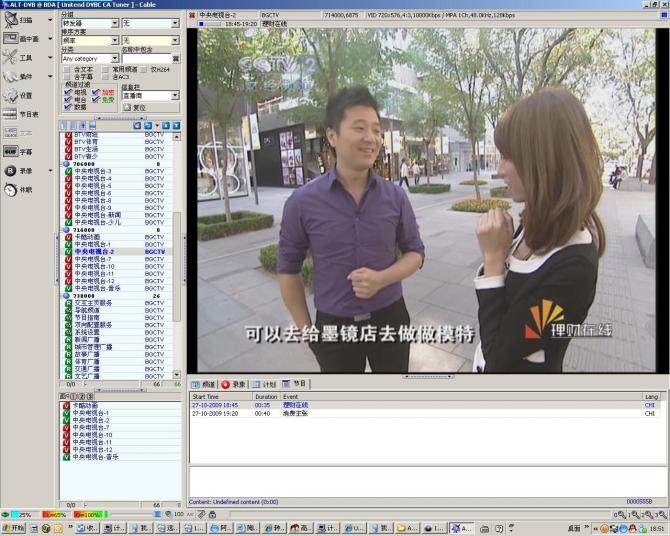This screenshot has width=670, height=536.
Task: Open the 设置 settings gear icon
Action: tap(10, 95)
